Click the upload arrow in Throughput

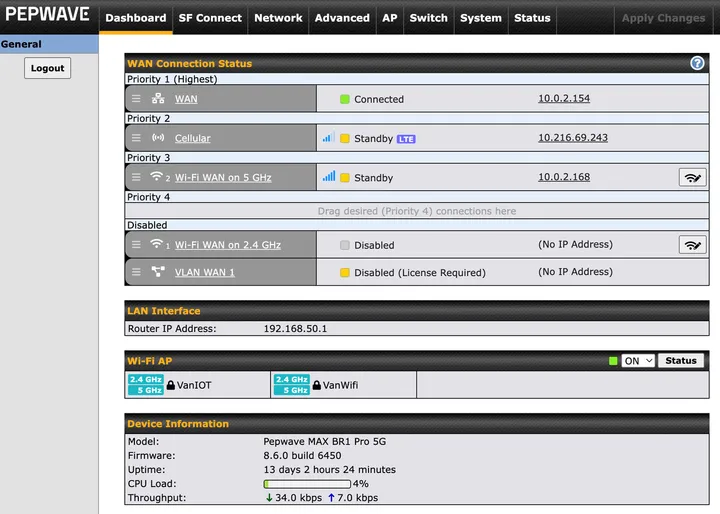coord(331,497)
